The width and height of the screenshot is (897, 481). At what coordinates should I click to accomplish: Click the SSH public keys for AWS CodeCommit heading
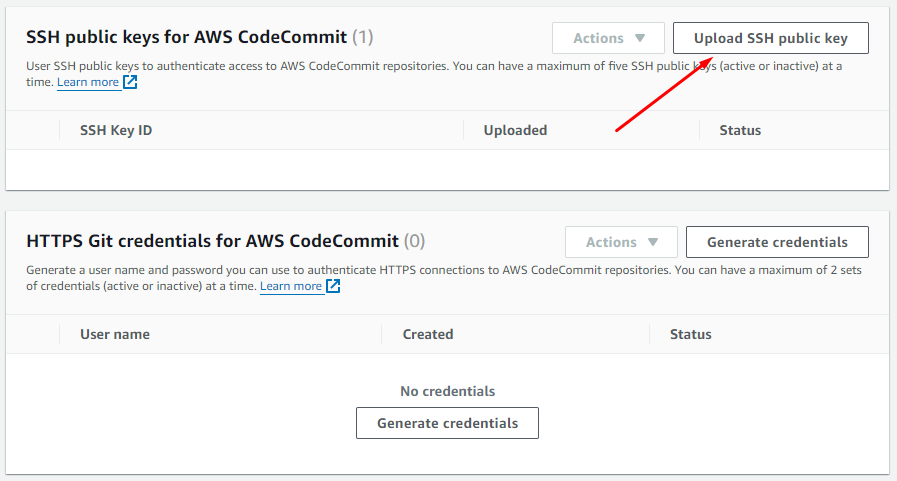(186, 37)
